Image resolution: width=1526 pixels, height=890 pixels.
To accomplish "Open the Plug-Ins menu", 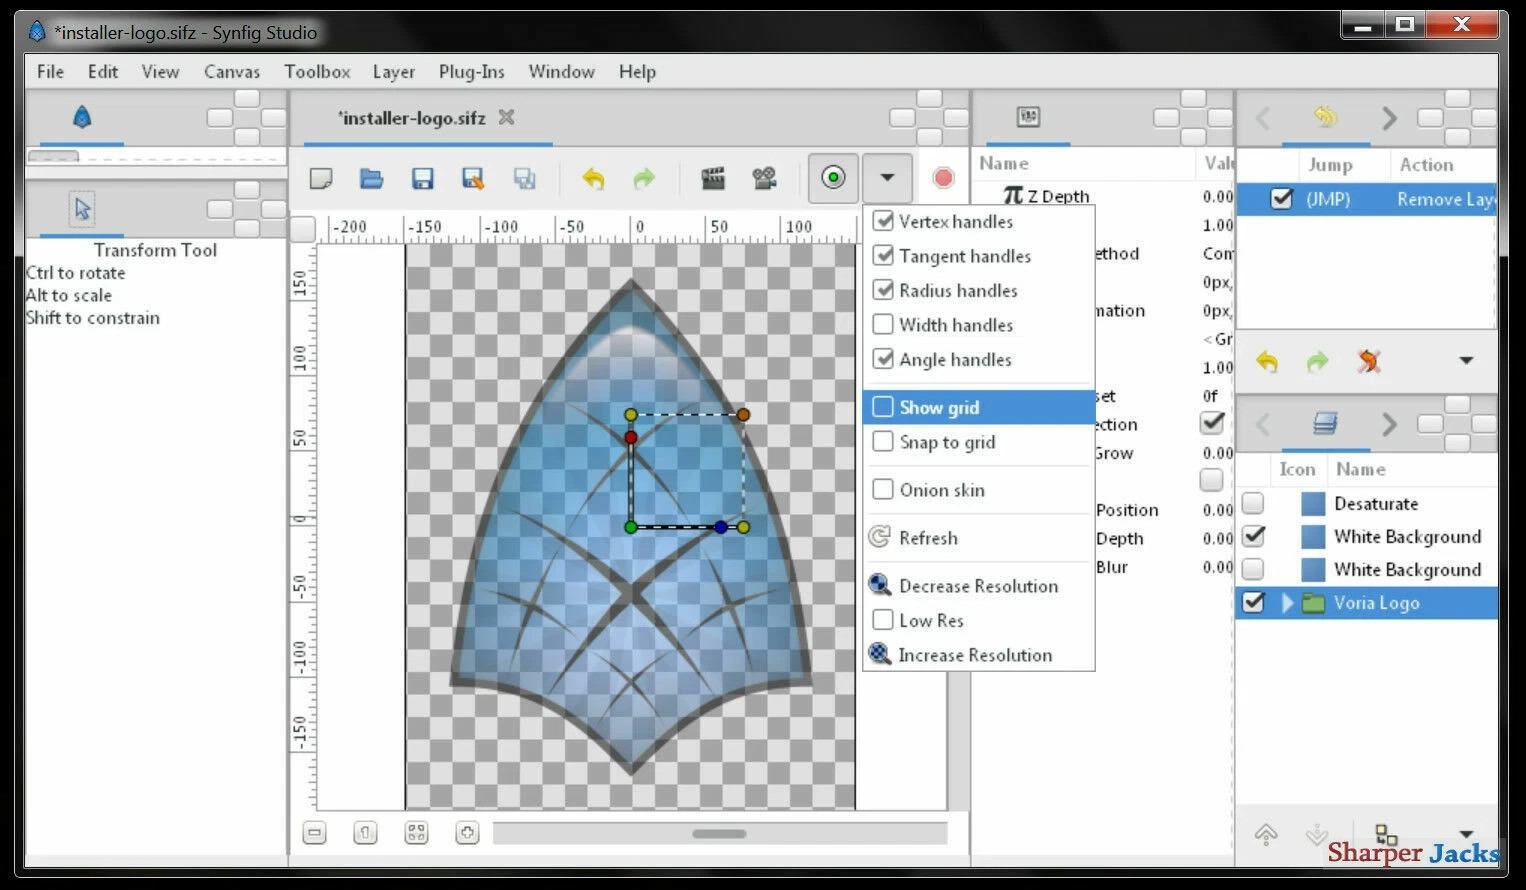I will (x=471, y=72).
